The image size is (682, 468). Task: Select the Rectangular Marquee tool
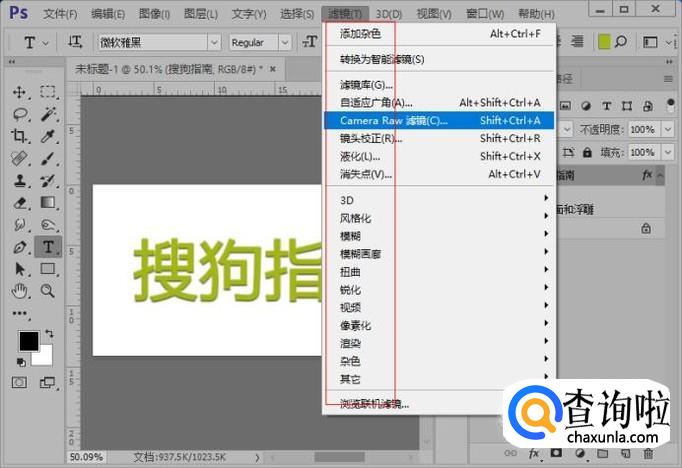click(48, 92)
